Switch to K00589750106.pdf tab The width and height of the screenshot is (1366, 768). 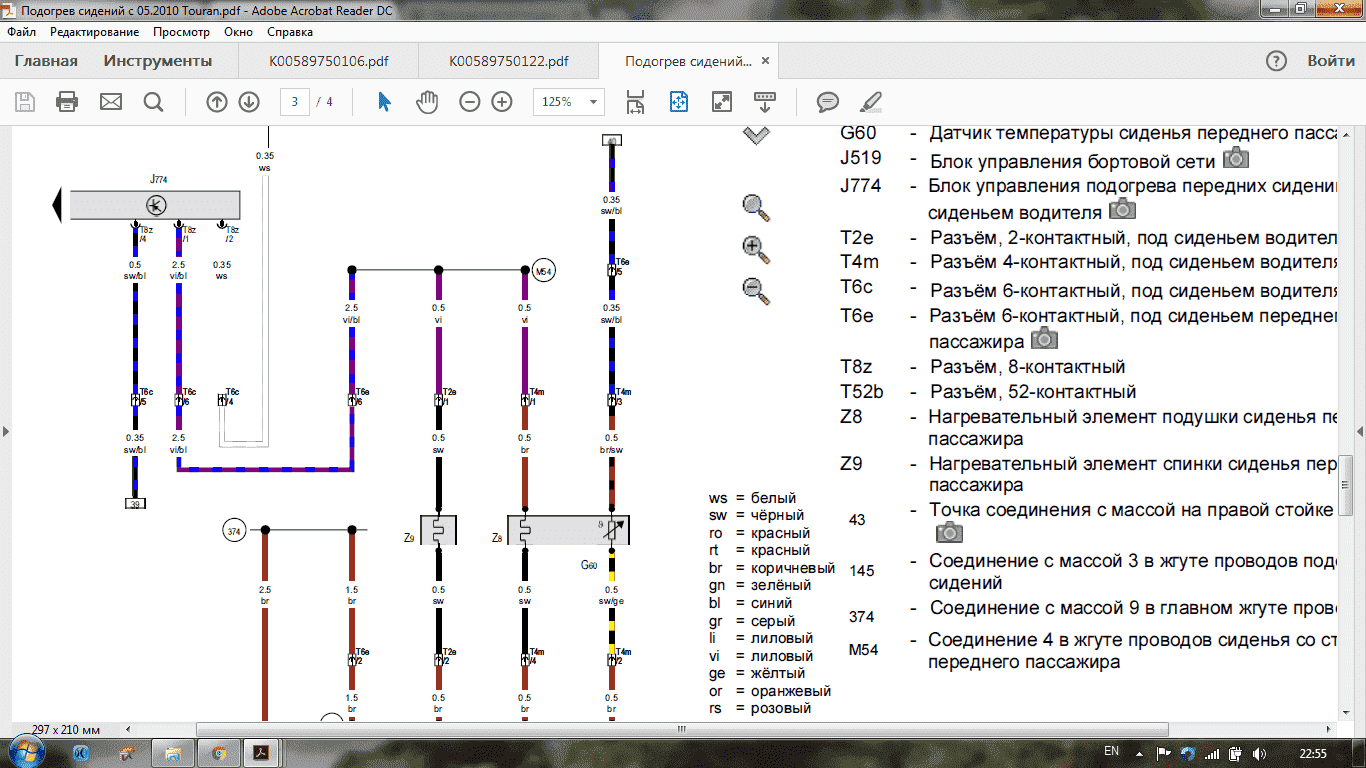pyautogui.click(x=329, y=61)
